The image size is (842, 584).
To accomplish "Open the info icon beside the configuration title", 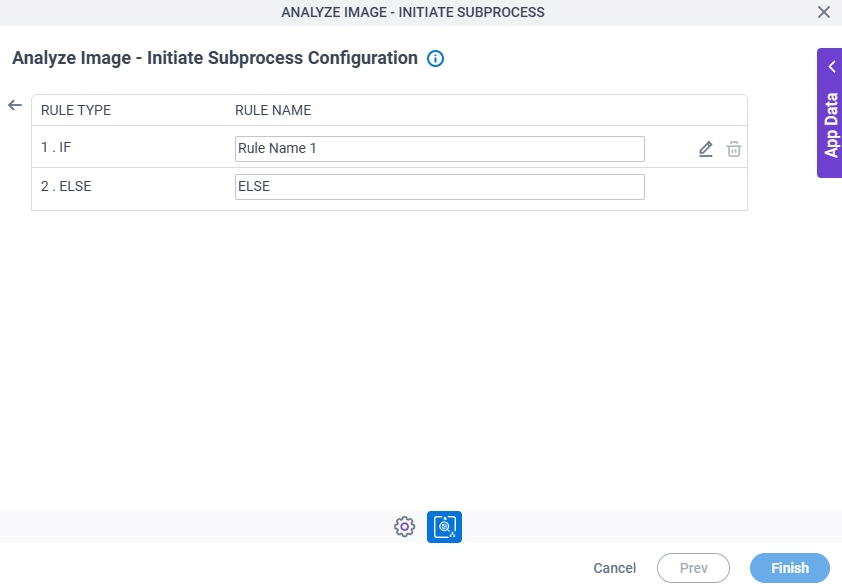I will [435, 59].
